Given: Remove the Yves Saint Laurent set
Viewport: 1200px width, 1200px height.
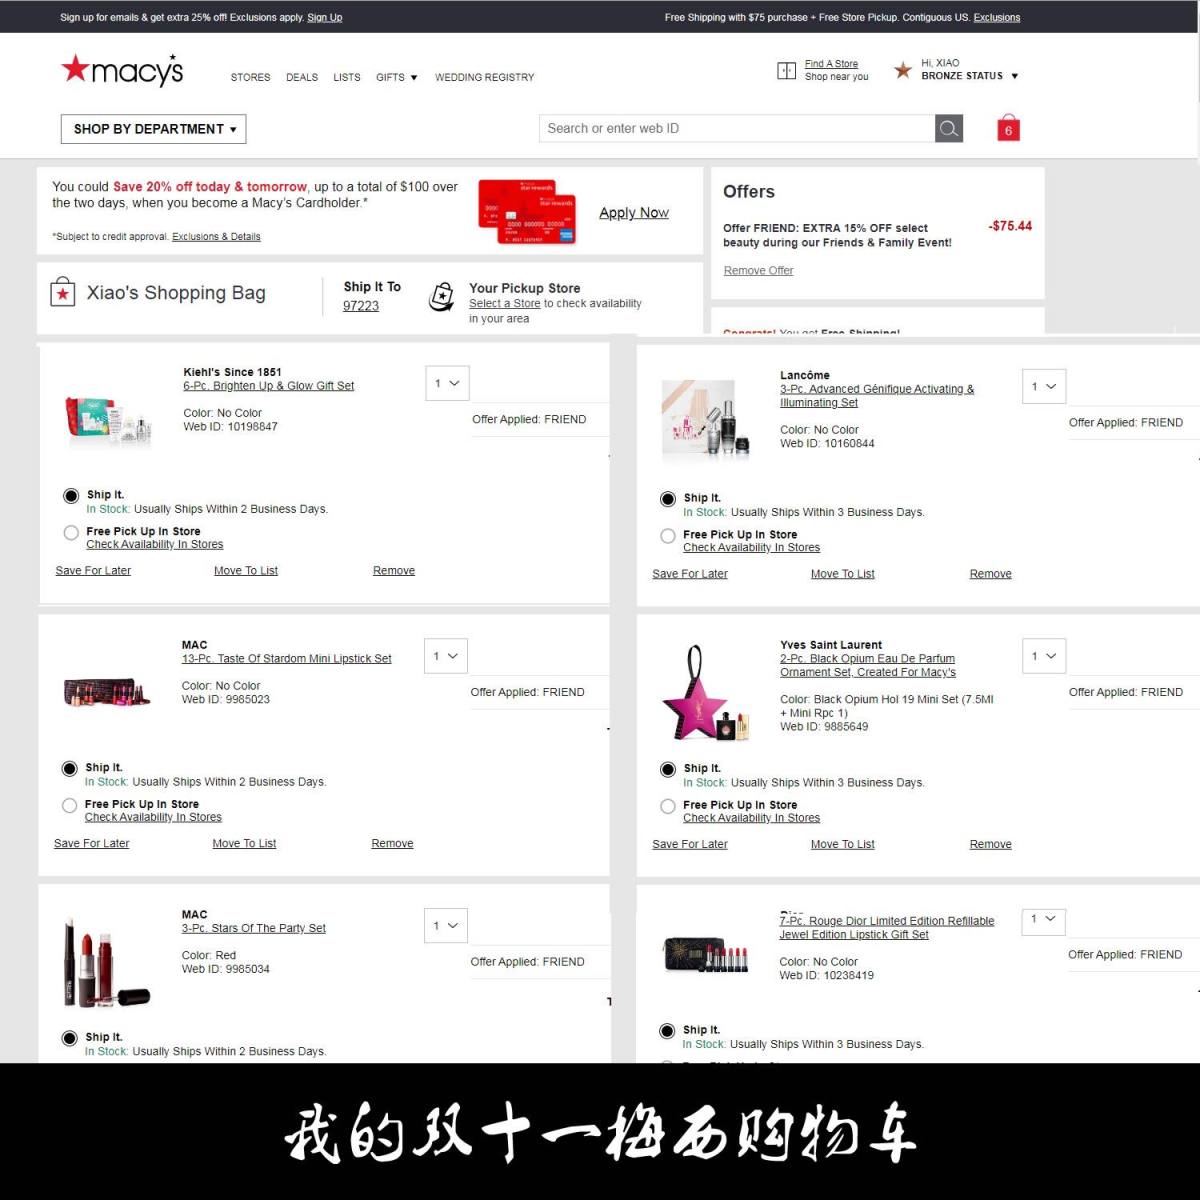Looking at the screenshot, I should pyautogui.click(x=990, y=845).
